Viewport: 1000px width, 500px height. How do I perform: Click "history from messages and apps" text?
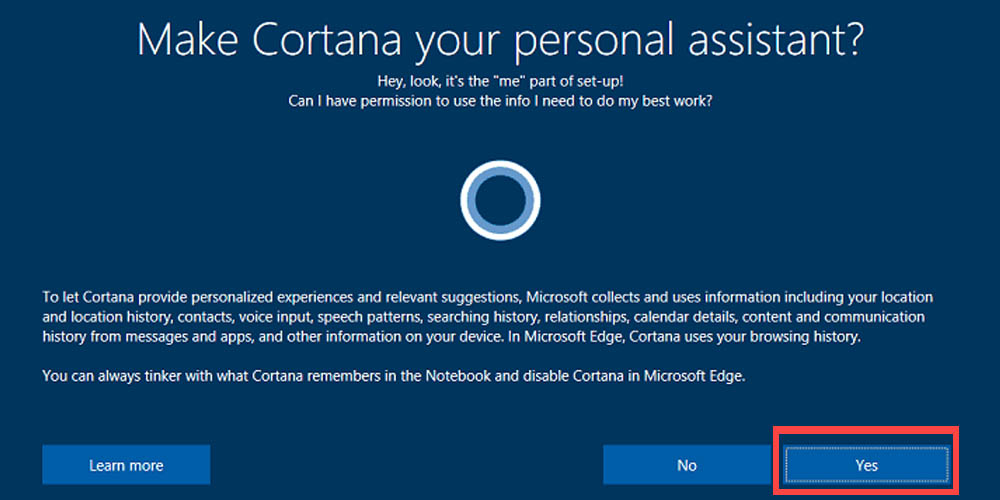click(145, 337)
